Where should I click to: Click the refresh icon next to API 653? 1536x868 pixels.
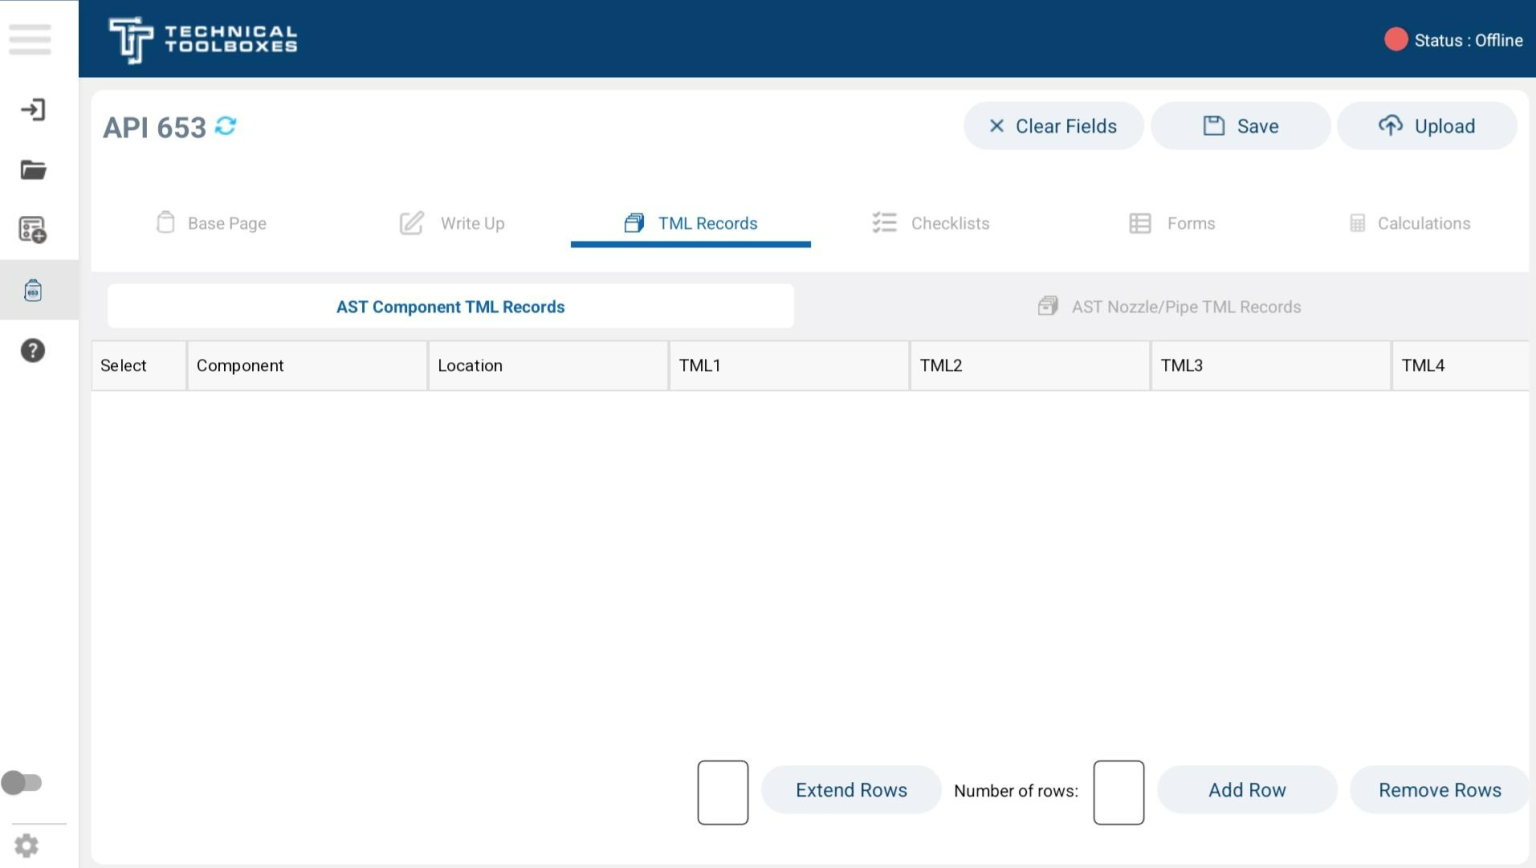click(x=226, y=126)
